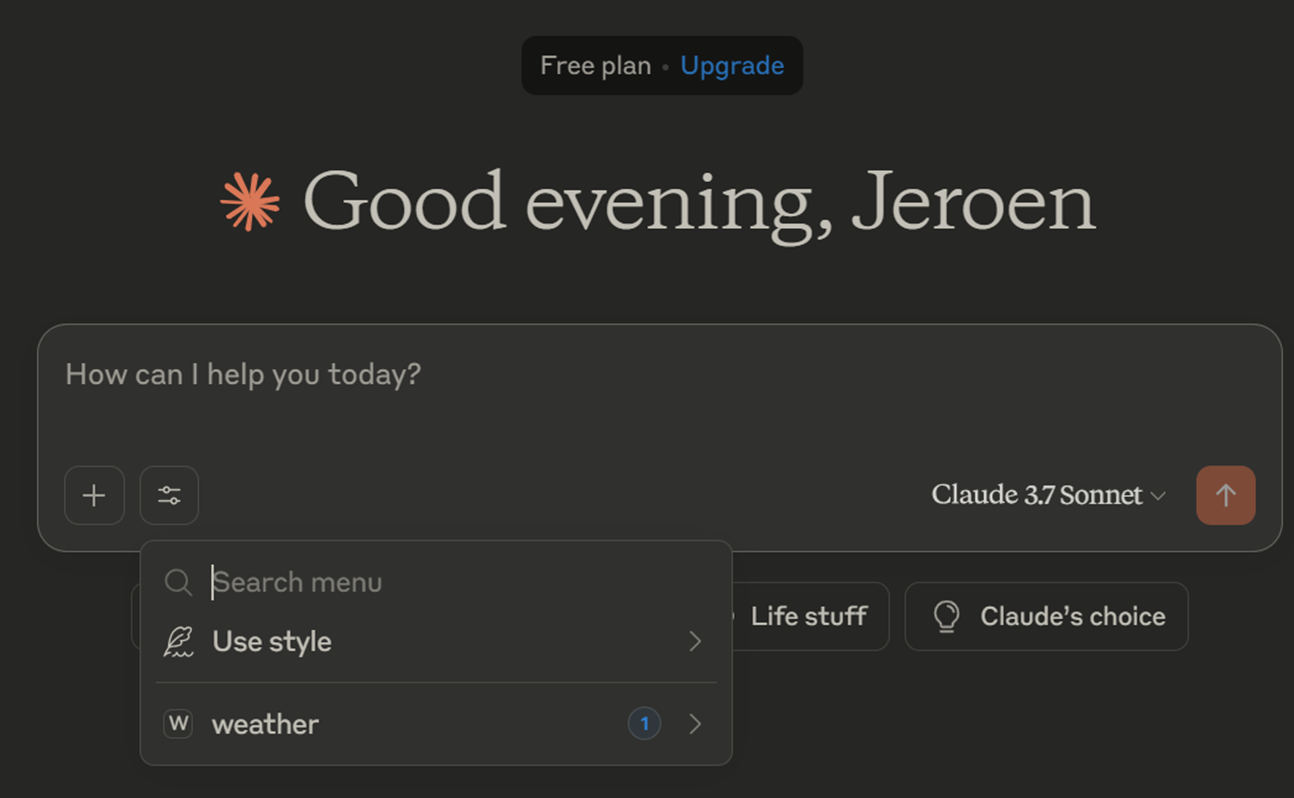Click the plus attachment button
Image resolution: width=1294 pixels, height=798 pixels.
(x=94, y=495)
